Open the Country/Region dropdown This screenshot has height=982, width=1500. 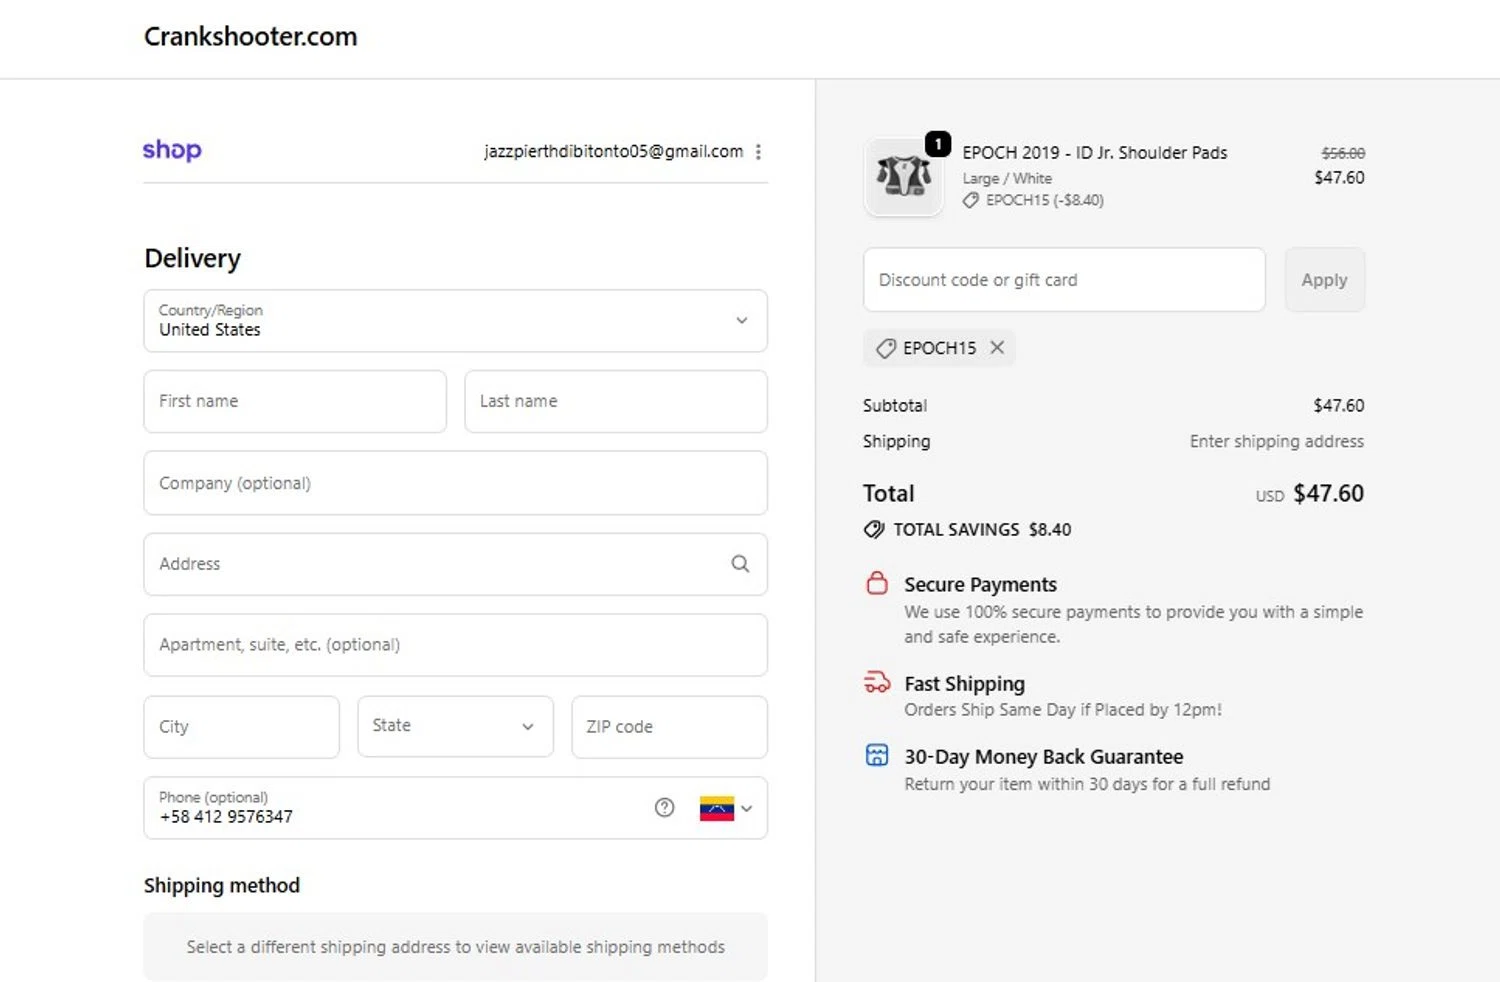click(455, 321)
